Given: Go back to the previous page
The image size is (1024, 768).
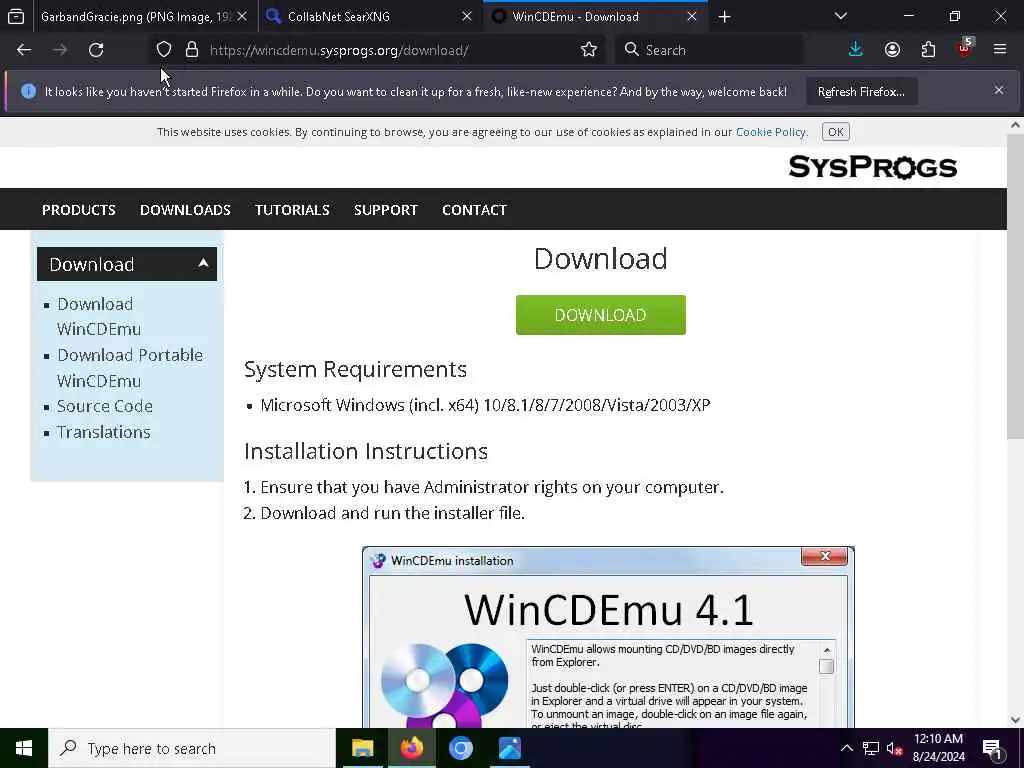Looking at the screenshot, I should tap(24, 50).
